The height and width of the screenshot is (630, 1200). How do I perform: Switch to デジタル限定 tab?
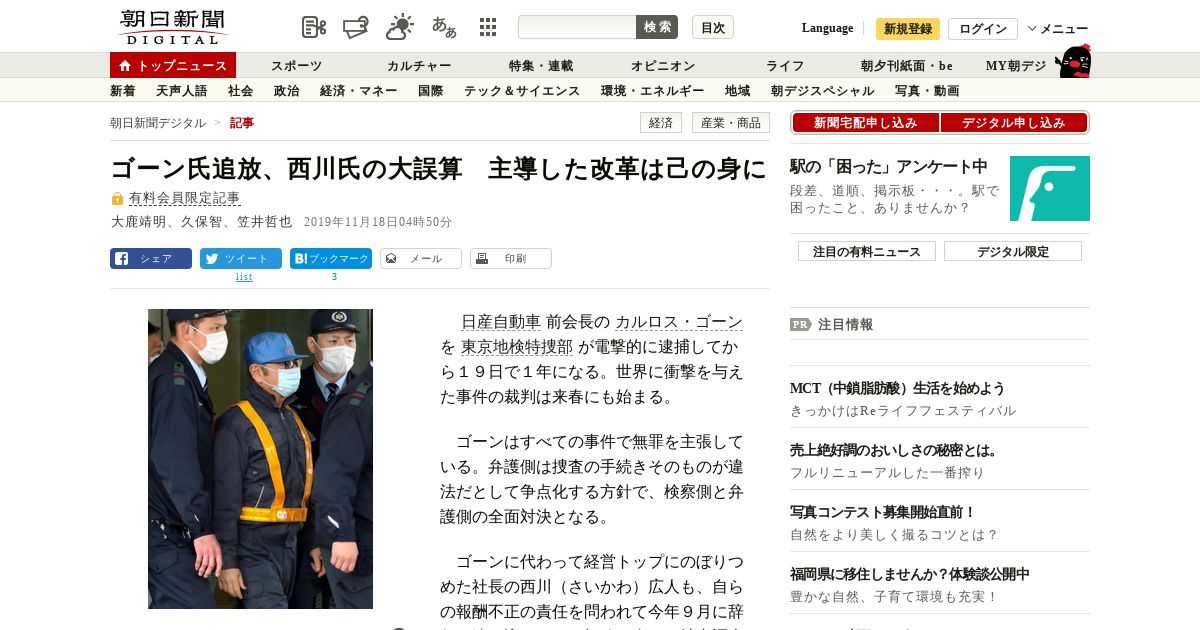pyautogui.click(x=1013, y=251)
